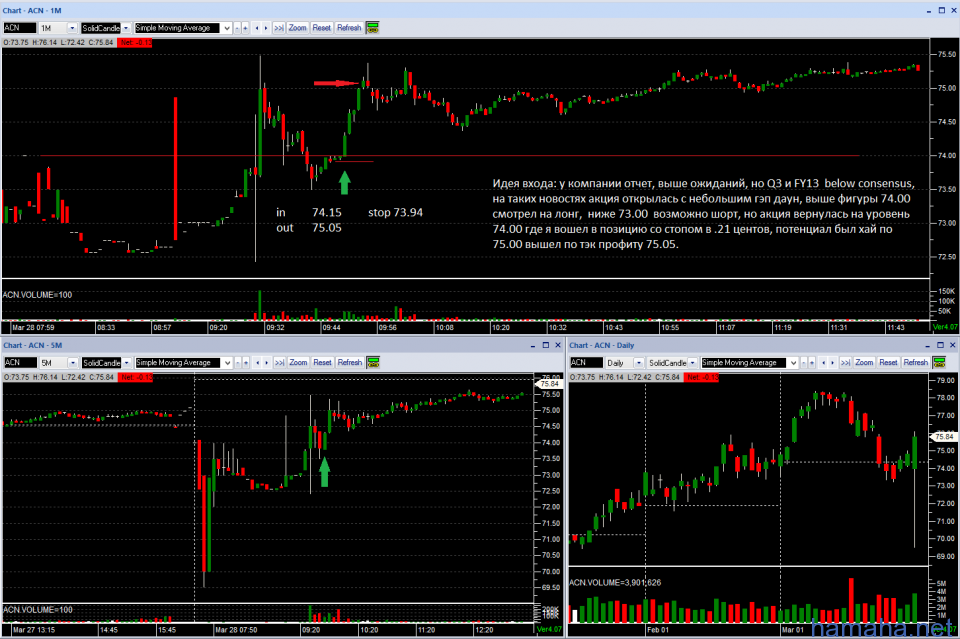The width and height of the screenshot is (960, 639).
Task: Maximize the Chart - ACN - 5M window
Action: 546,345
